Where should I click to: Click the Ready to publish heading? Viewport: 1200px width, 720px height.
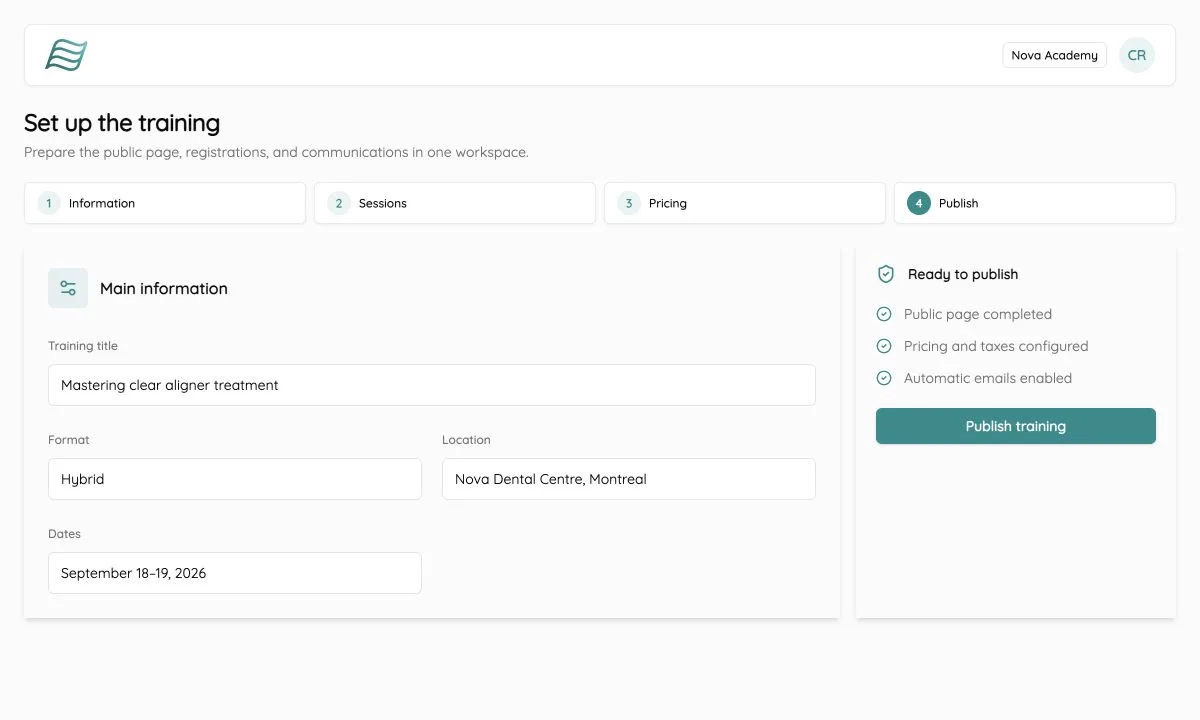coord(963,274)
